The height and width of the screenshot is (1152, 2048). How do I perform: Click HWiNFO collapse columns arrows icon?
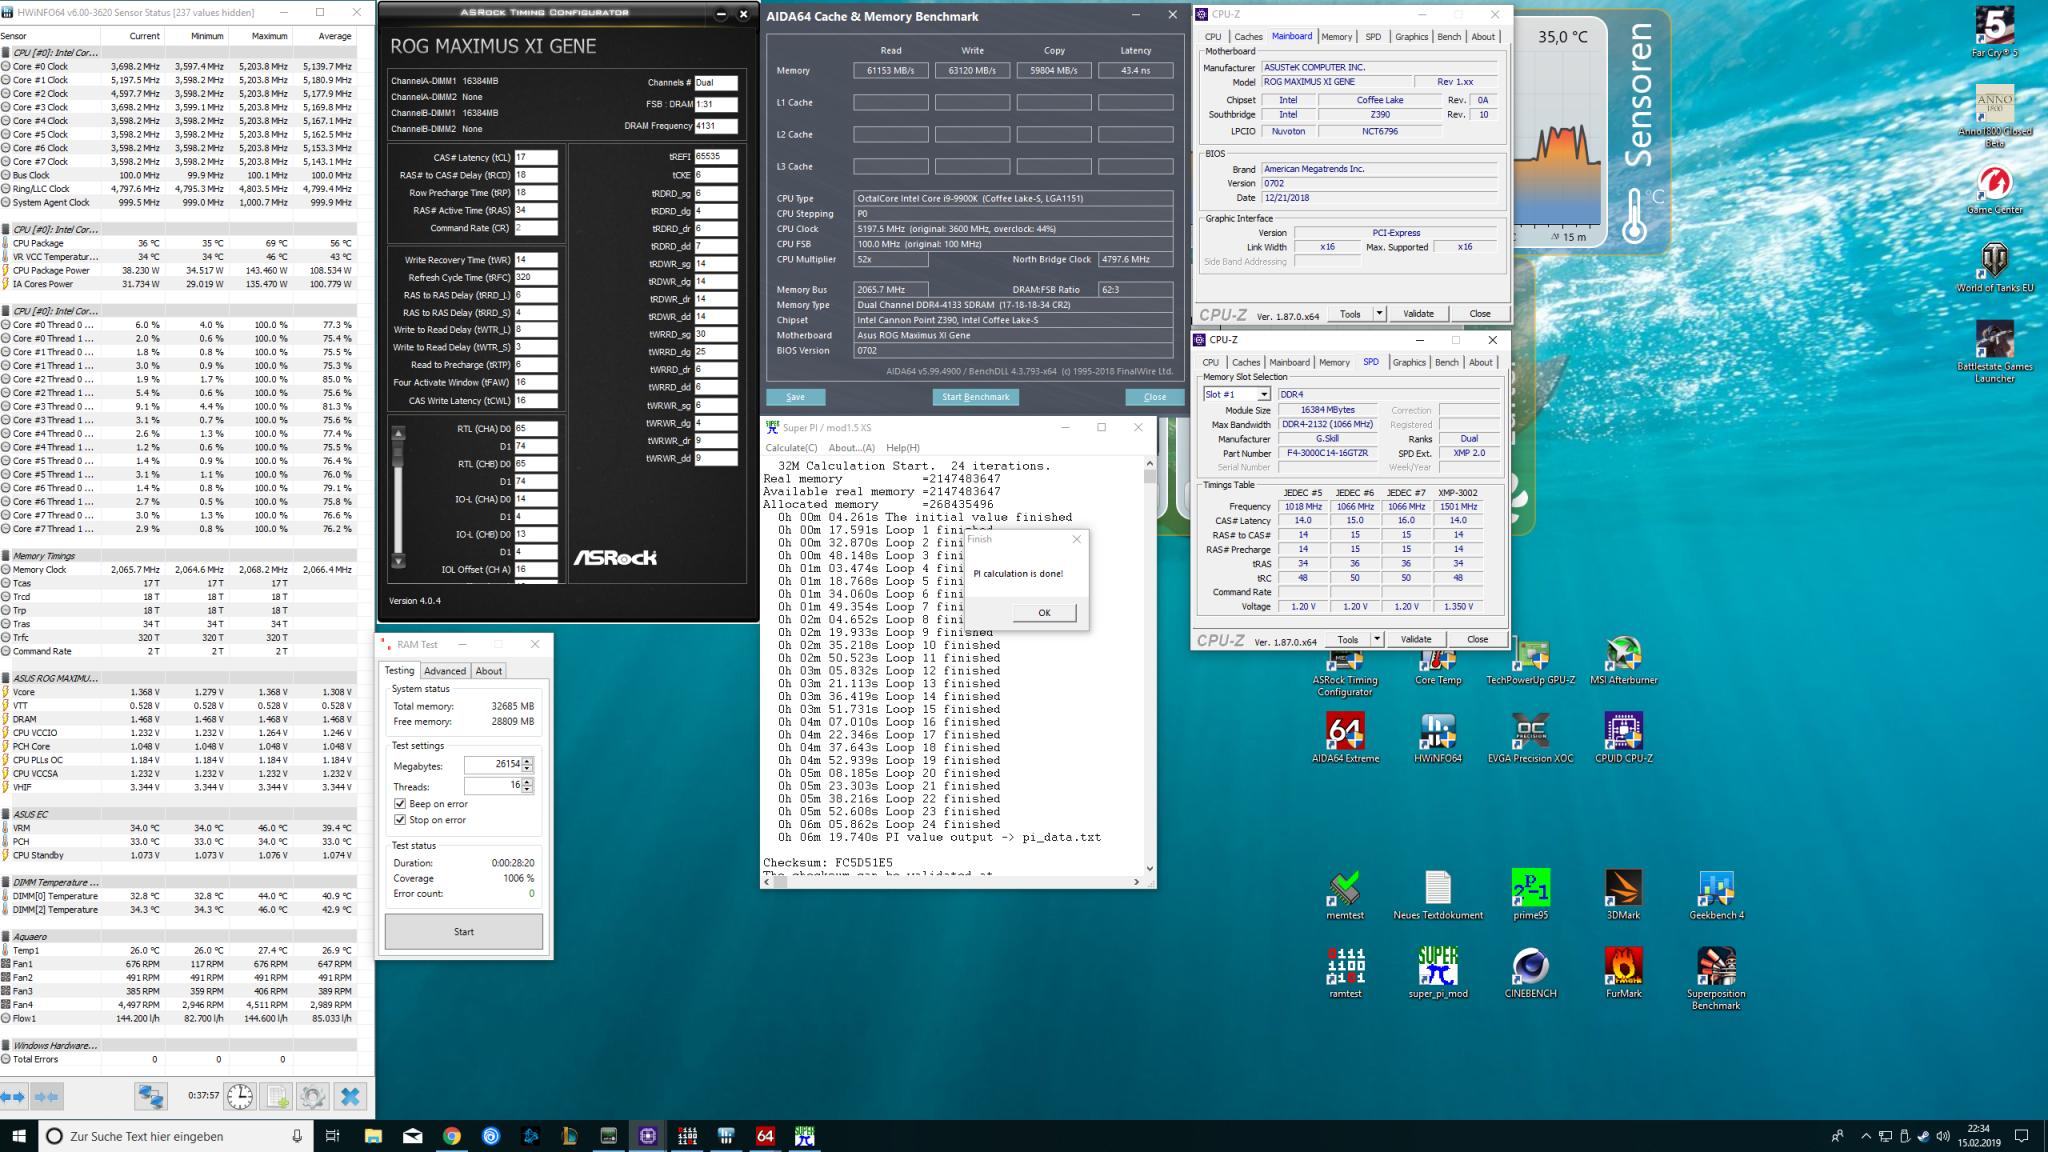coord(46,1096)
